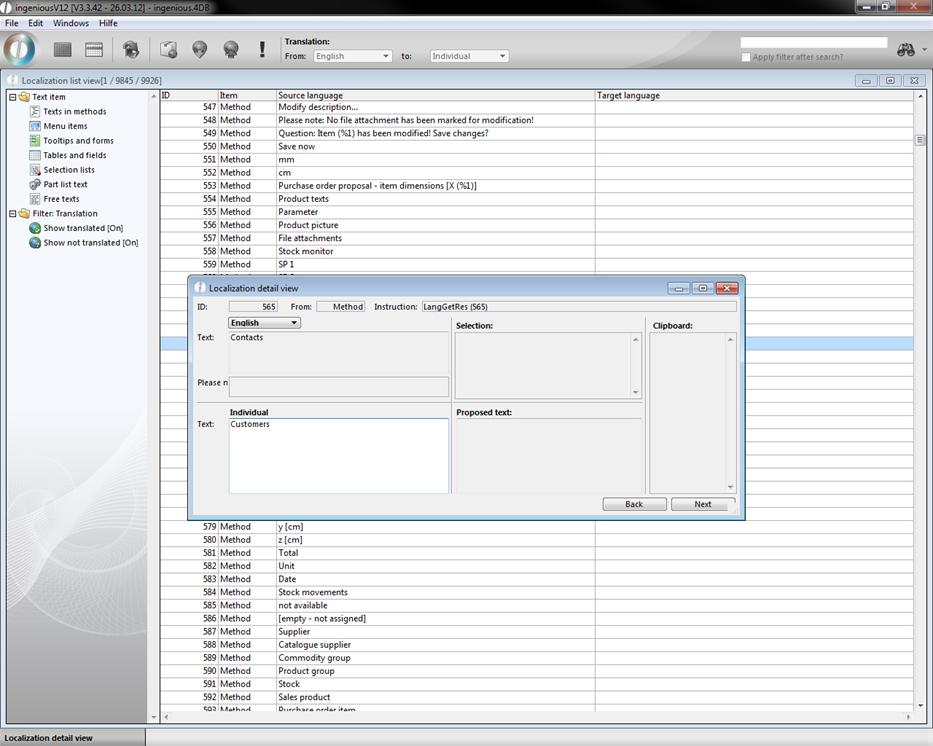The image size is (933, 746).
Task: Click the exclamation mark toolbar icon
Action: pyautogui.click(x=262, y=49)
